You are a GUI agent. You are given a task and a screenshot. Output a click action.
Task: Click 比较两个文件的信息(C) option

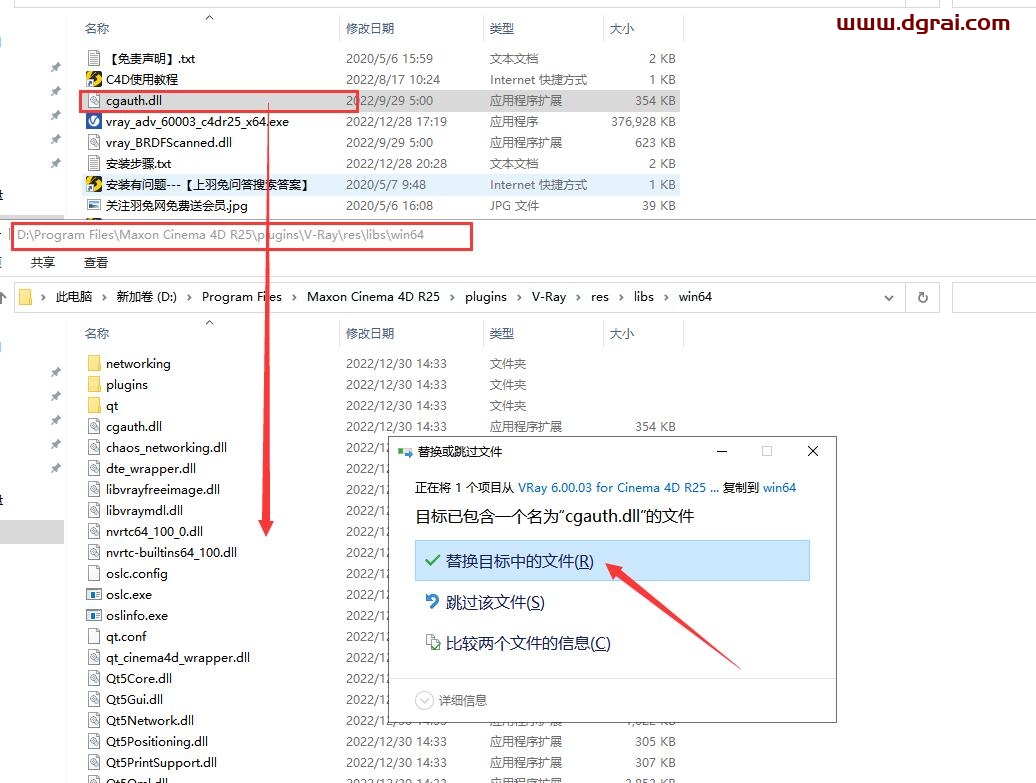(527, 643)
